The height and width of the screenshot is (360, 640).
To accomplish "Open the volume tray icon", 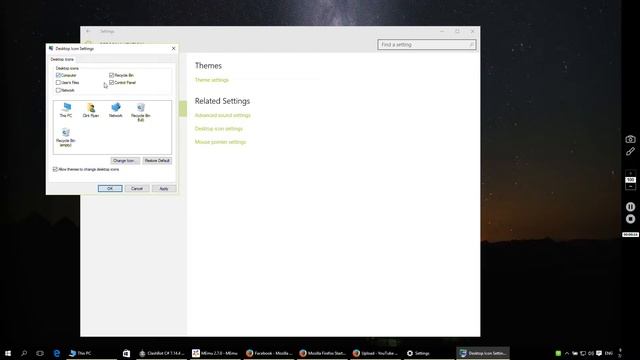I will 591,353.
